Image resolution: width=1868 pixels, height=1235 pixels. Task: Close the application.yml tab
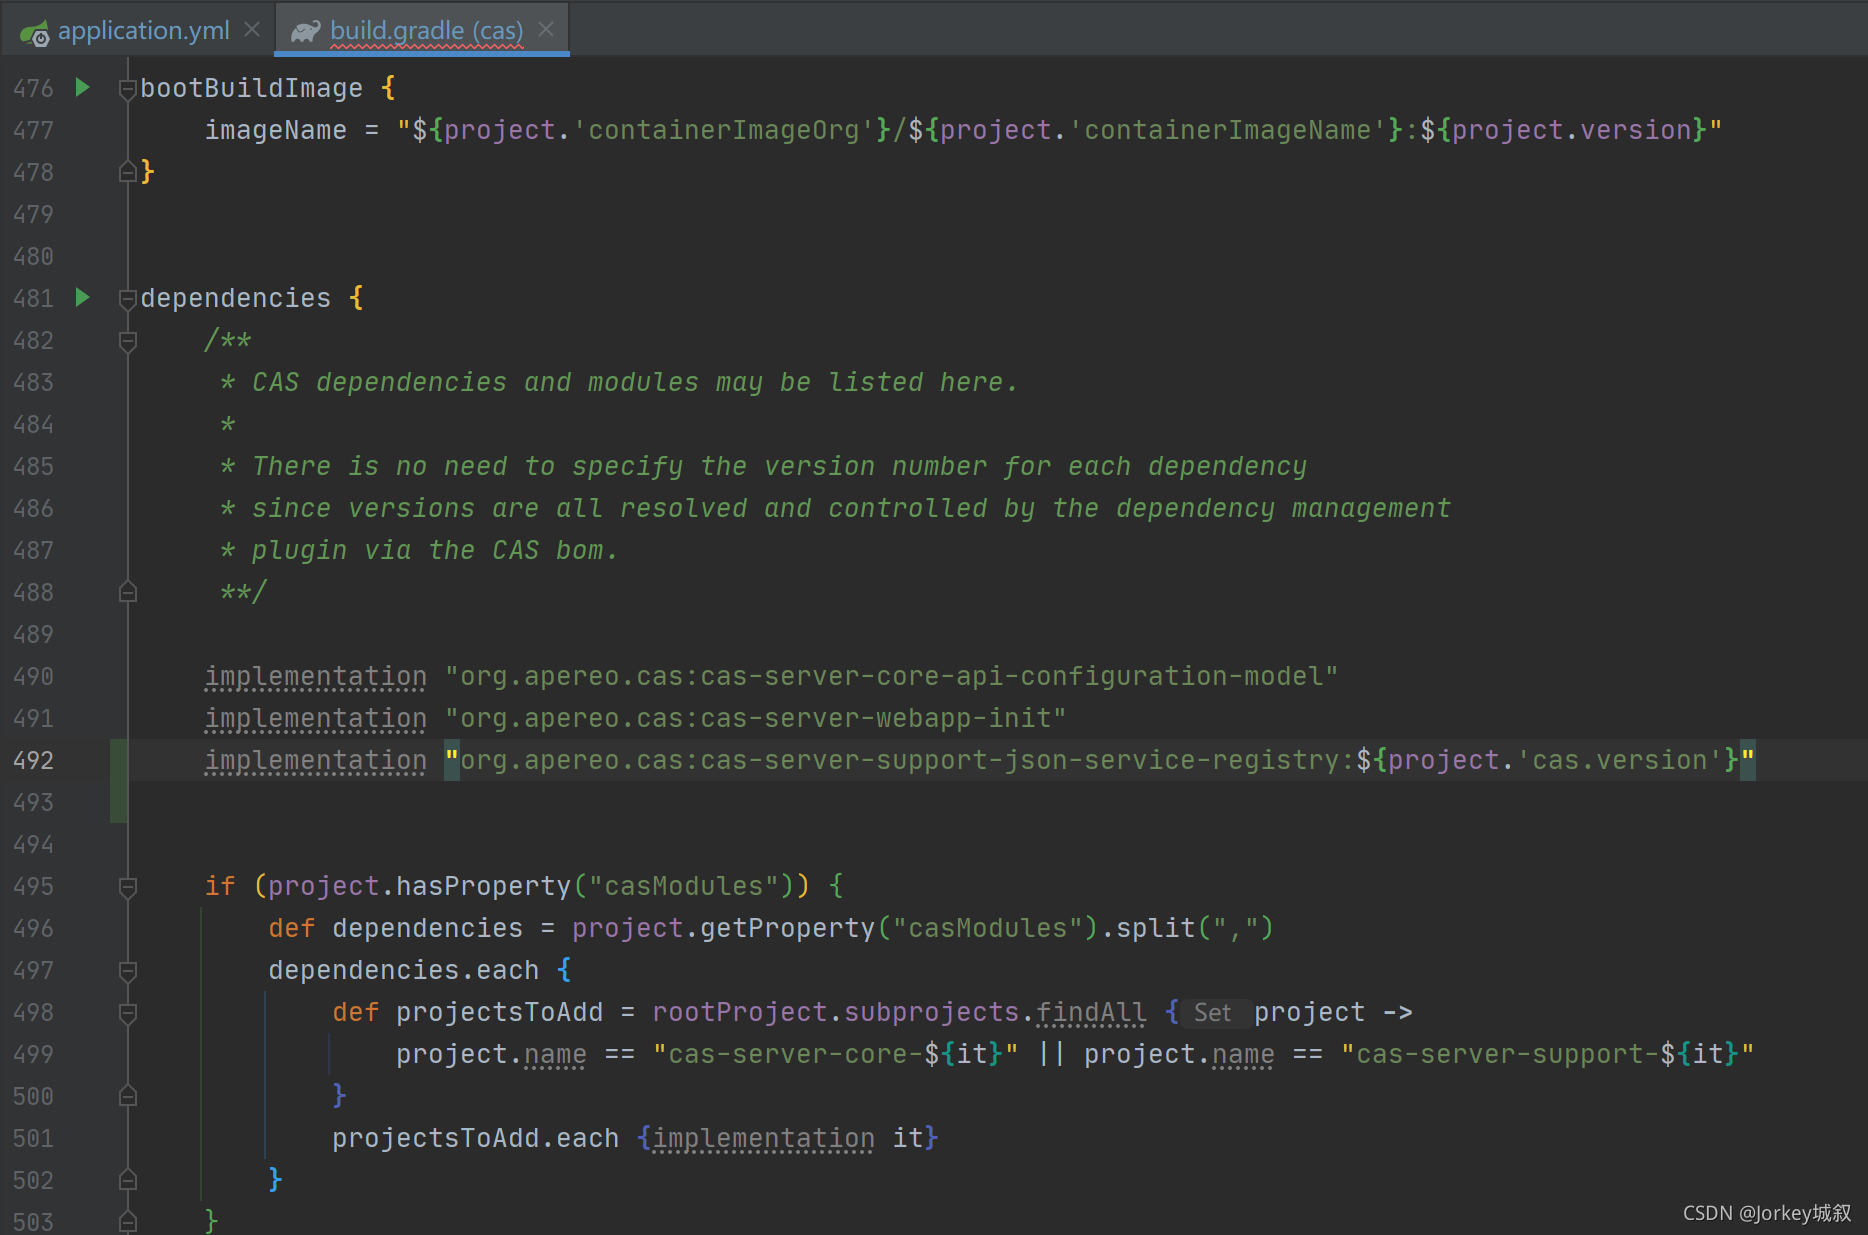click(252, 30)
